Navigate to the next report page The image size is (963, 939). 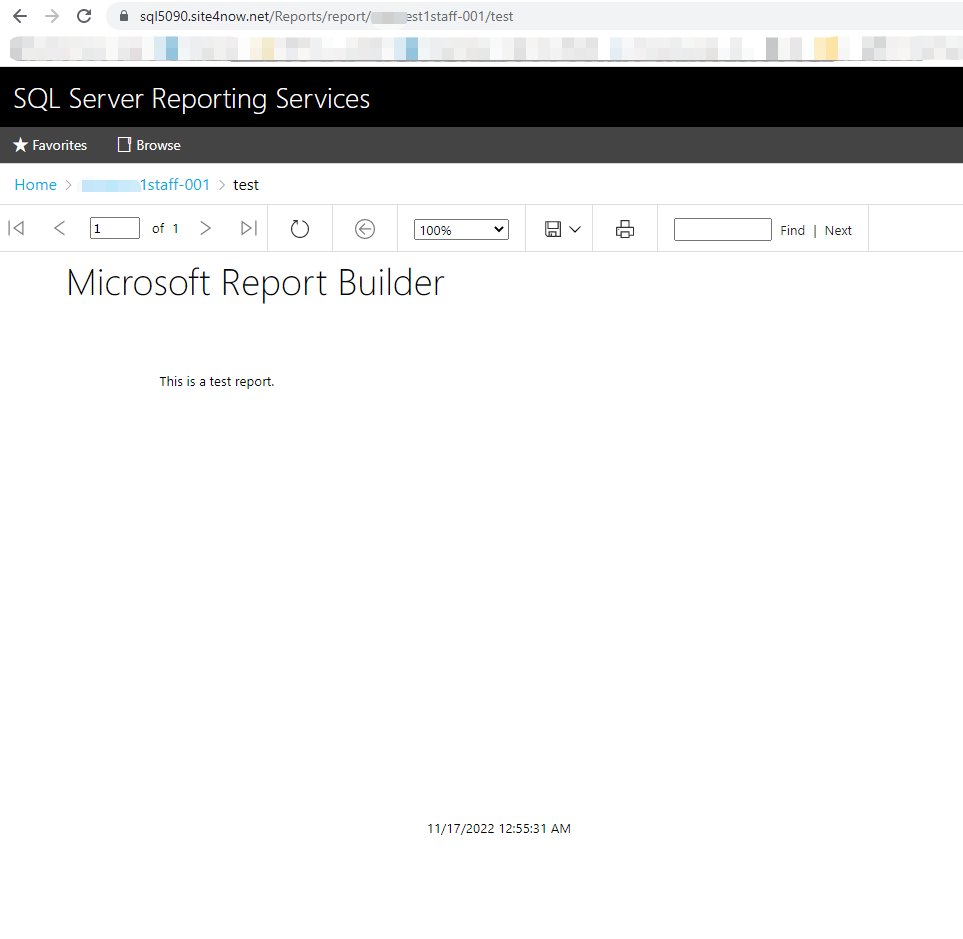(x=205, y=228)
